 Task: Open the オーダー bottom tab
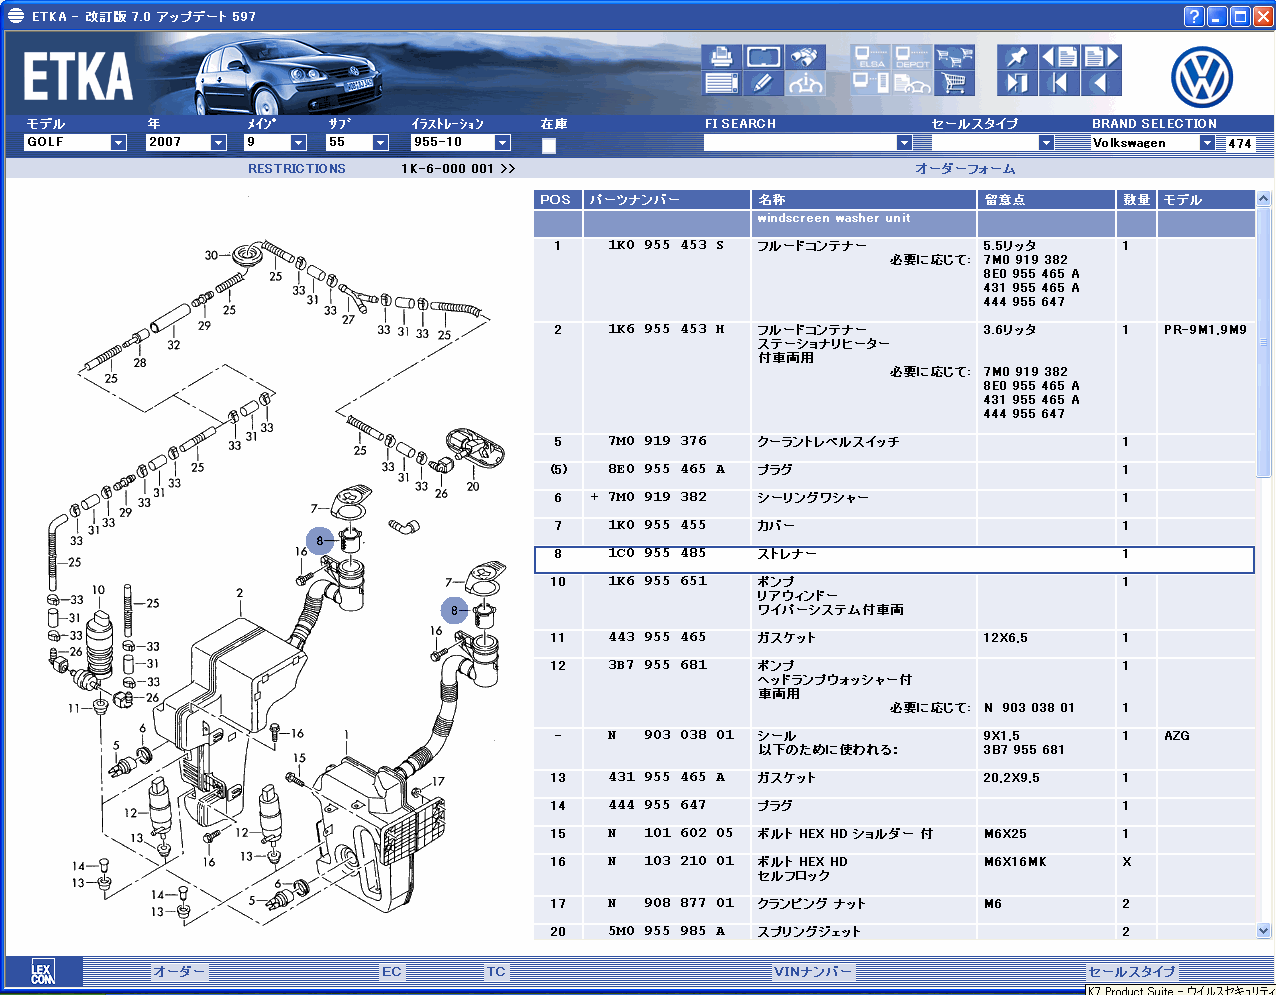[179, 971]
